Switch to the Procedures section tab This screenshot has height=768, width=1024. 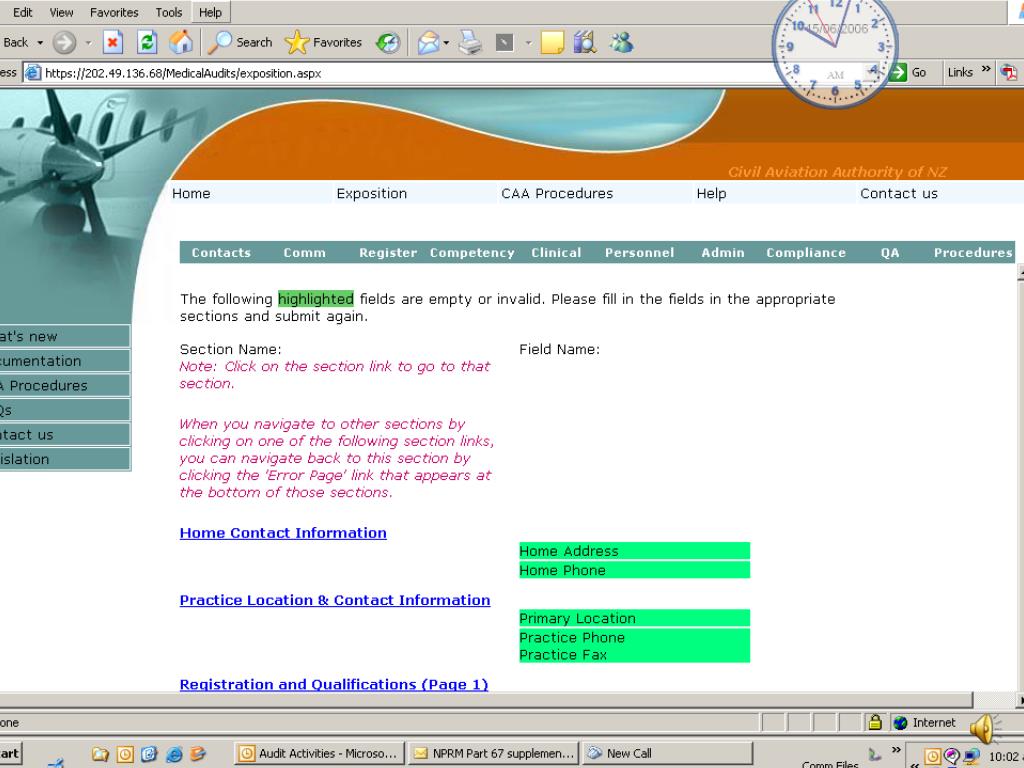(973, 253)
